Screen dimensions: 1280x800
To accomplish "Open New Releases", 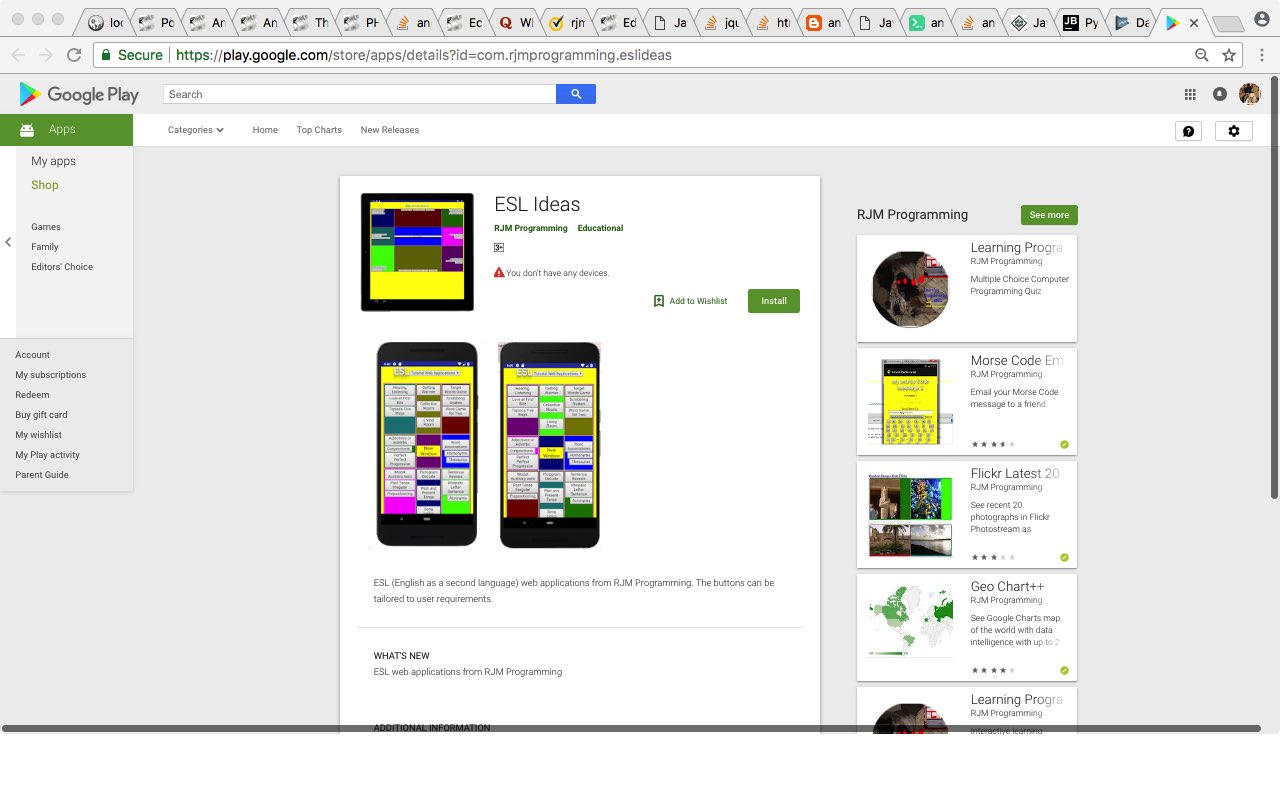I will tap(390, 130).
